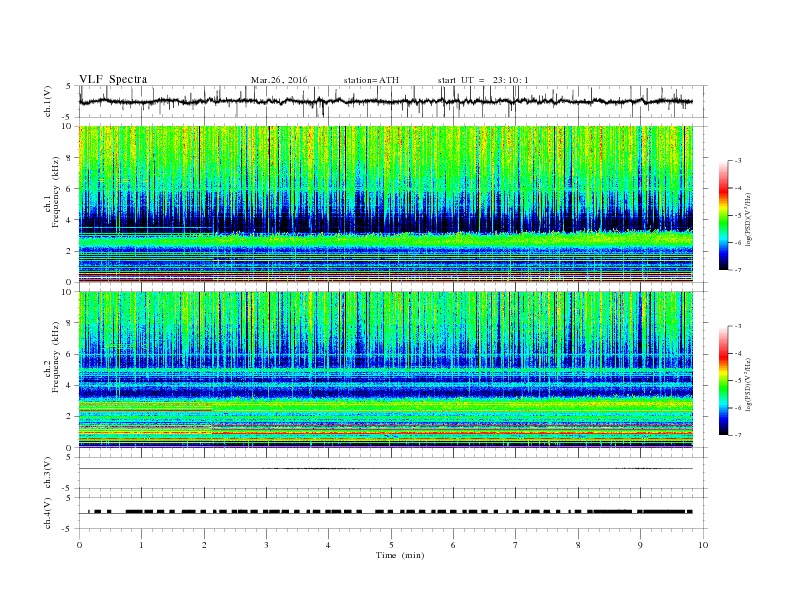Click the "start UT = 23:10:1" text

[483, 80]
